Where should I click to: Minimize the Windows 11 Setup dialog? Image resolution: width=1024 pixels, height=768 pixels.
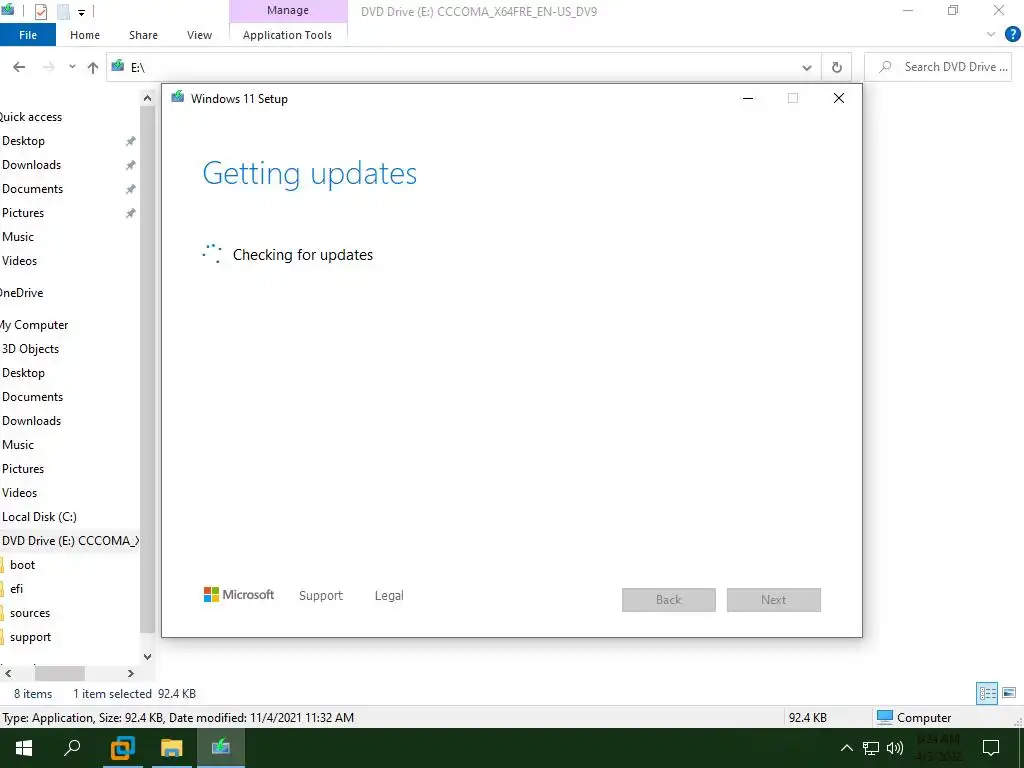point(748,99)
